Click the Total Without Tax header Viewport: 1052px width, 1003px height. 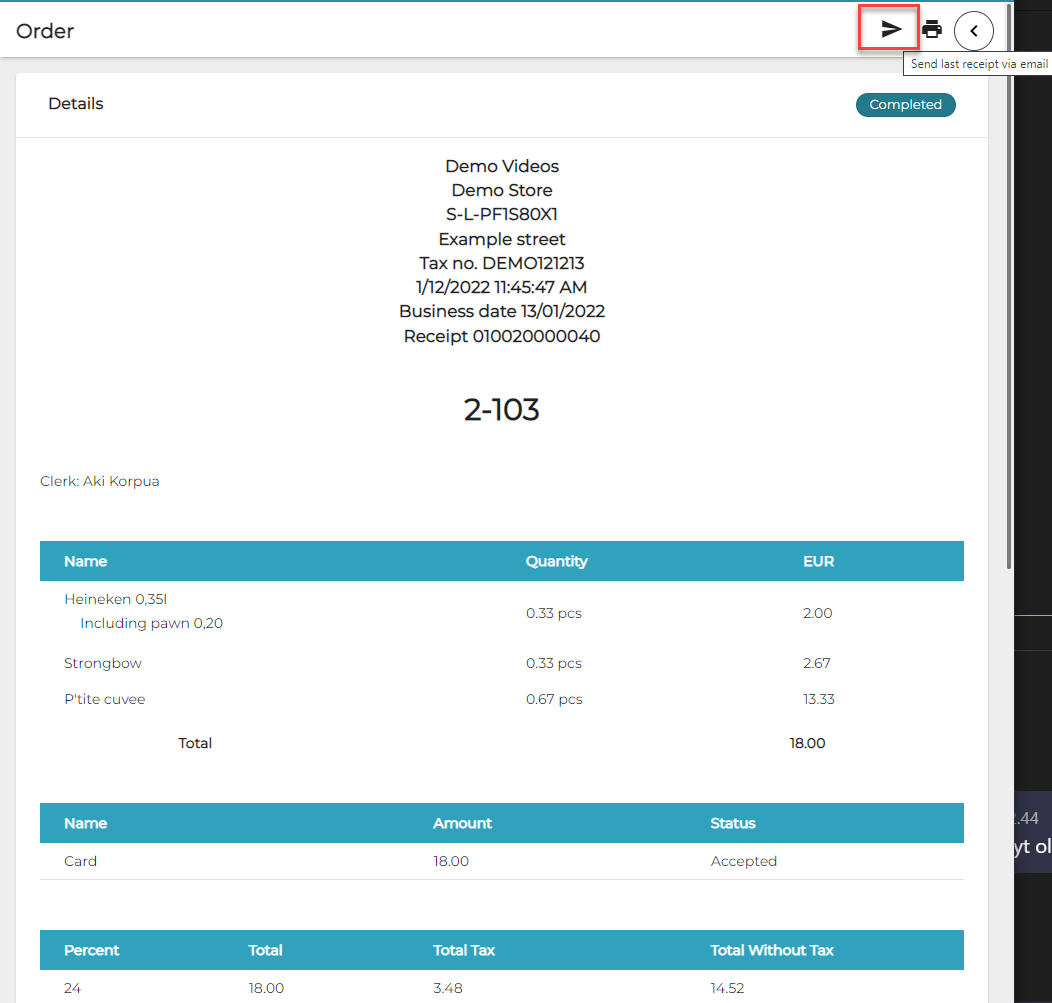(772, 950)
